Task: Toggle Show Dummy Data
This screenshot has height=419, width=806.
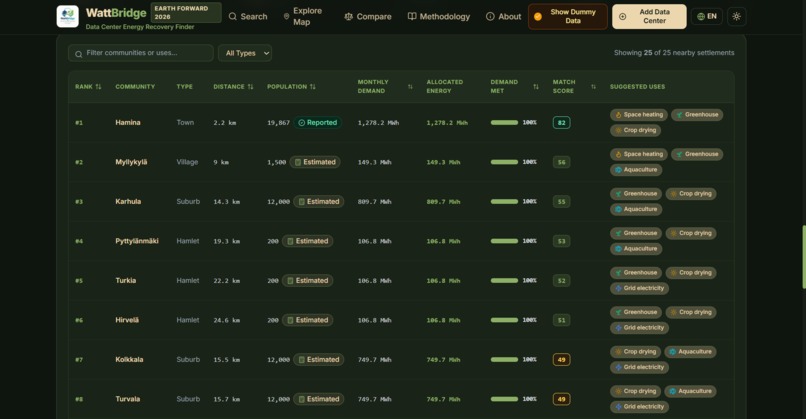Action: point(567,16)
